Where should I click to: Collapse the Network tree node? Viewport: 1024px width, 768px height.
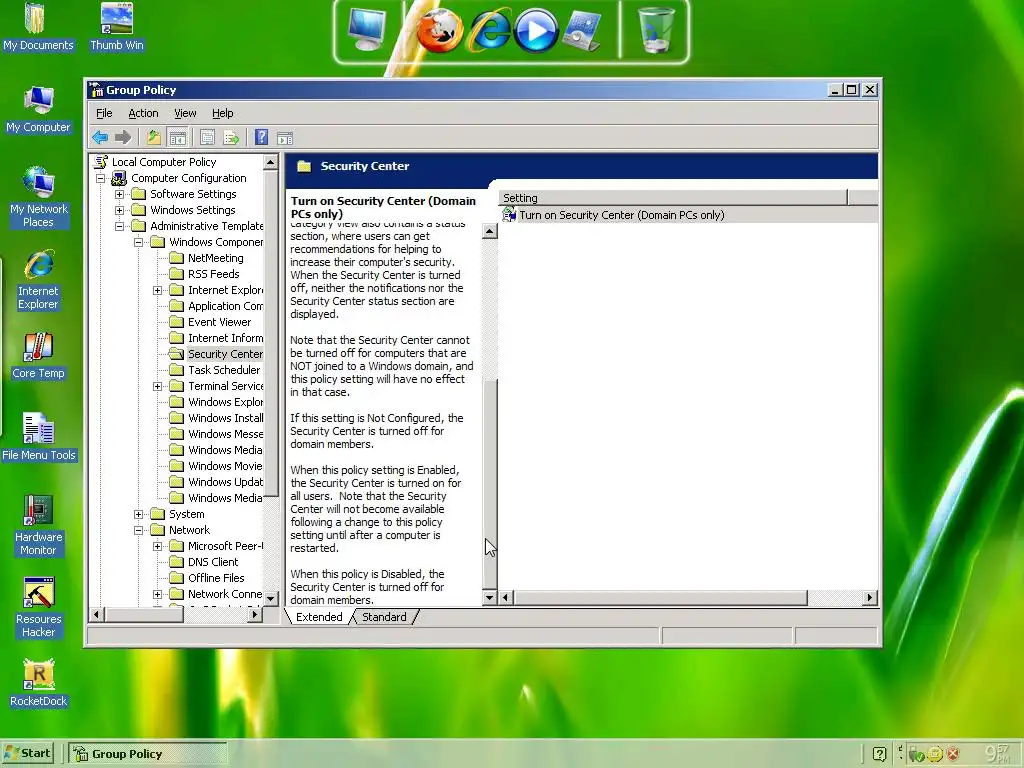pos(138,530)
